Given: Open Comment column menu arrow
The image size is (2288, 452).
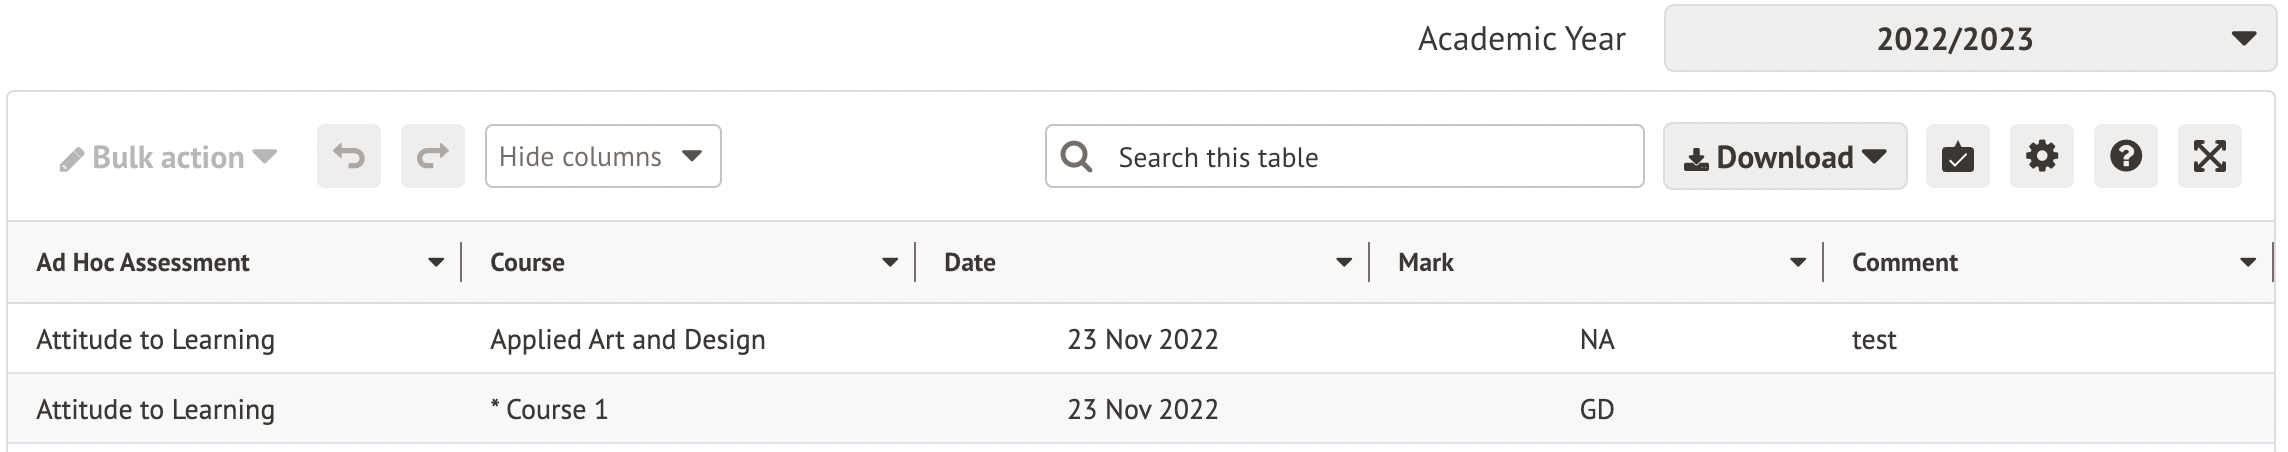Looking at the screenshot, I should click(x=2248, y=263).
